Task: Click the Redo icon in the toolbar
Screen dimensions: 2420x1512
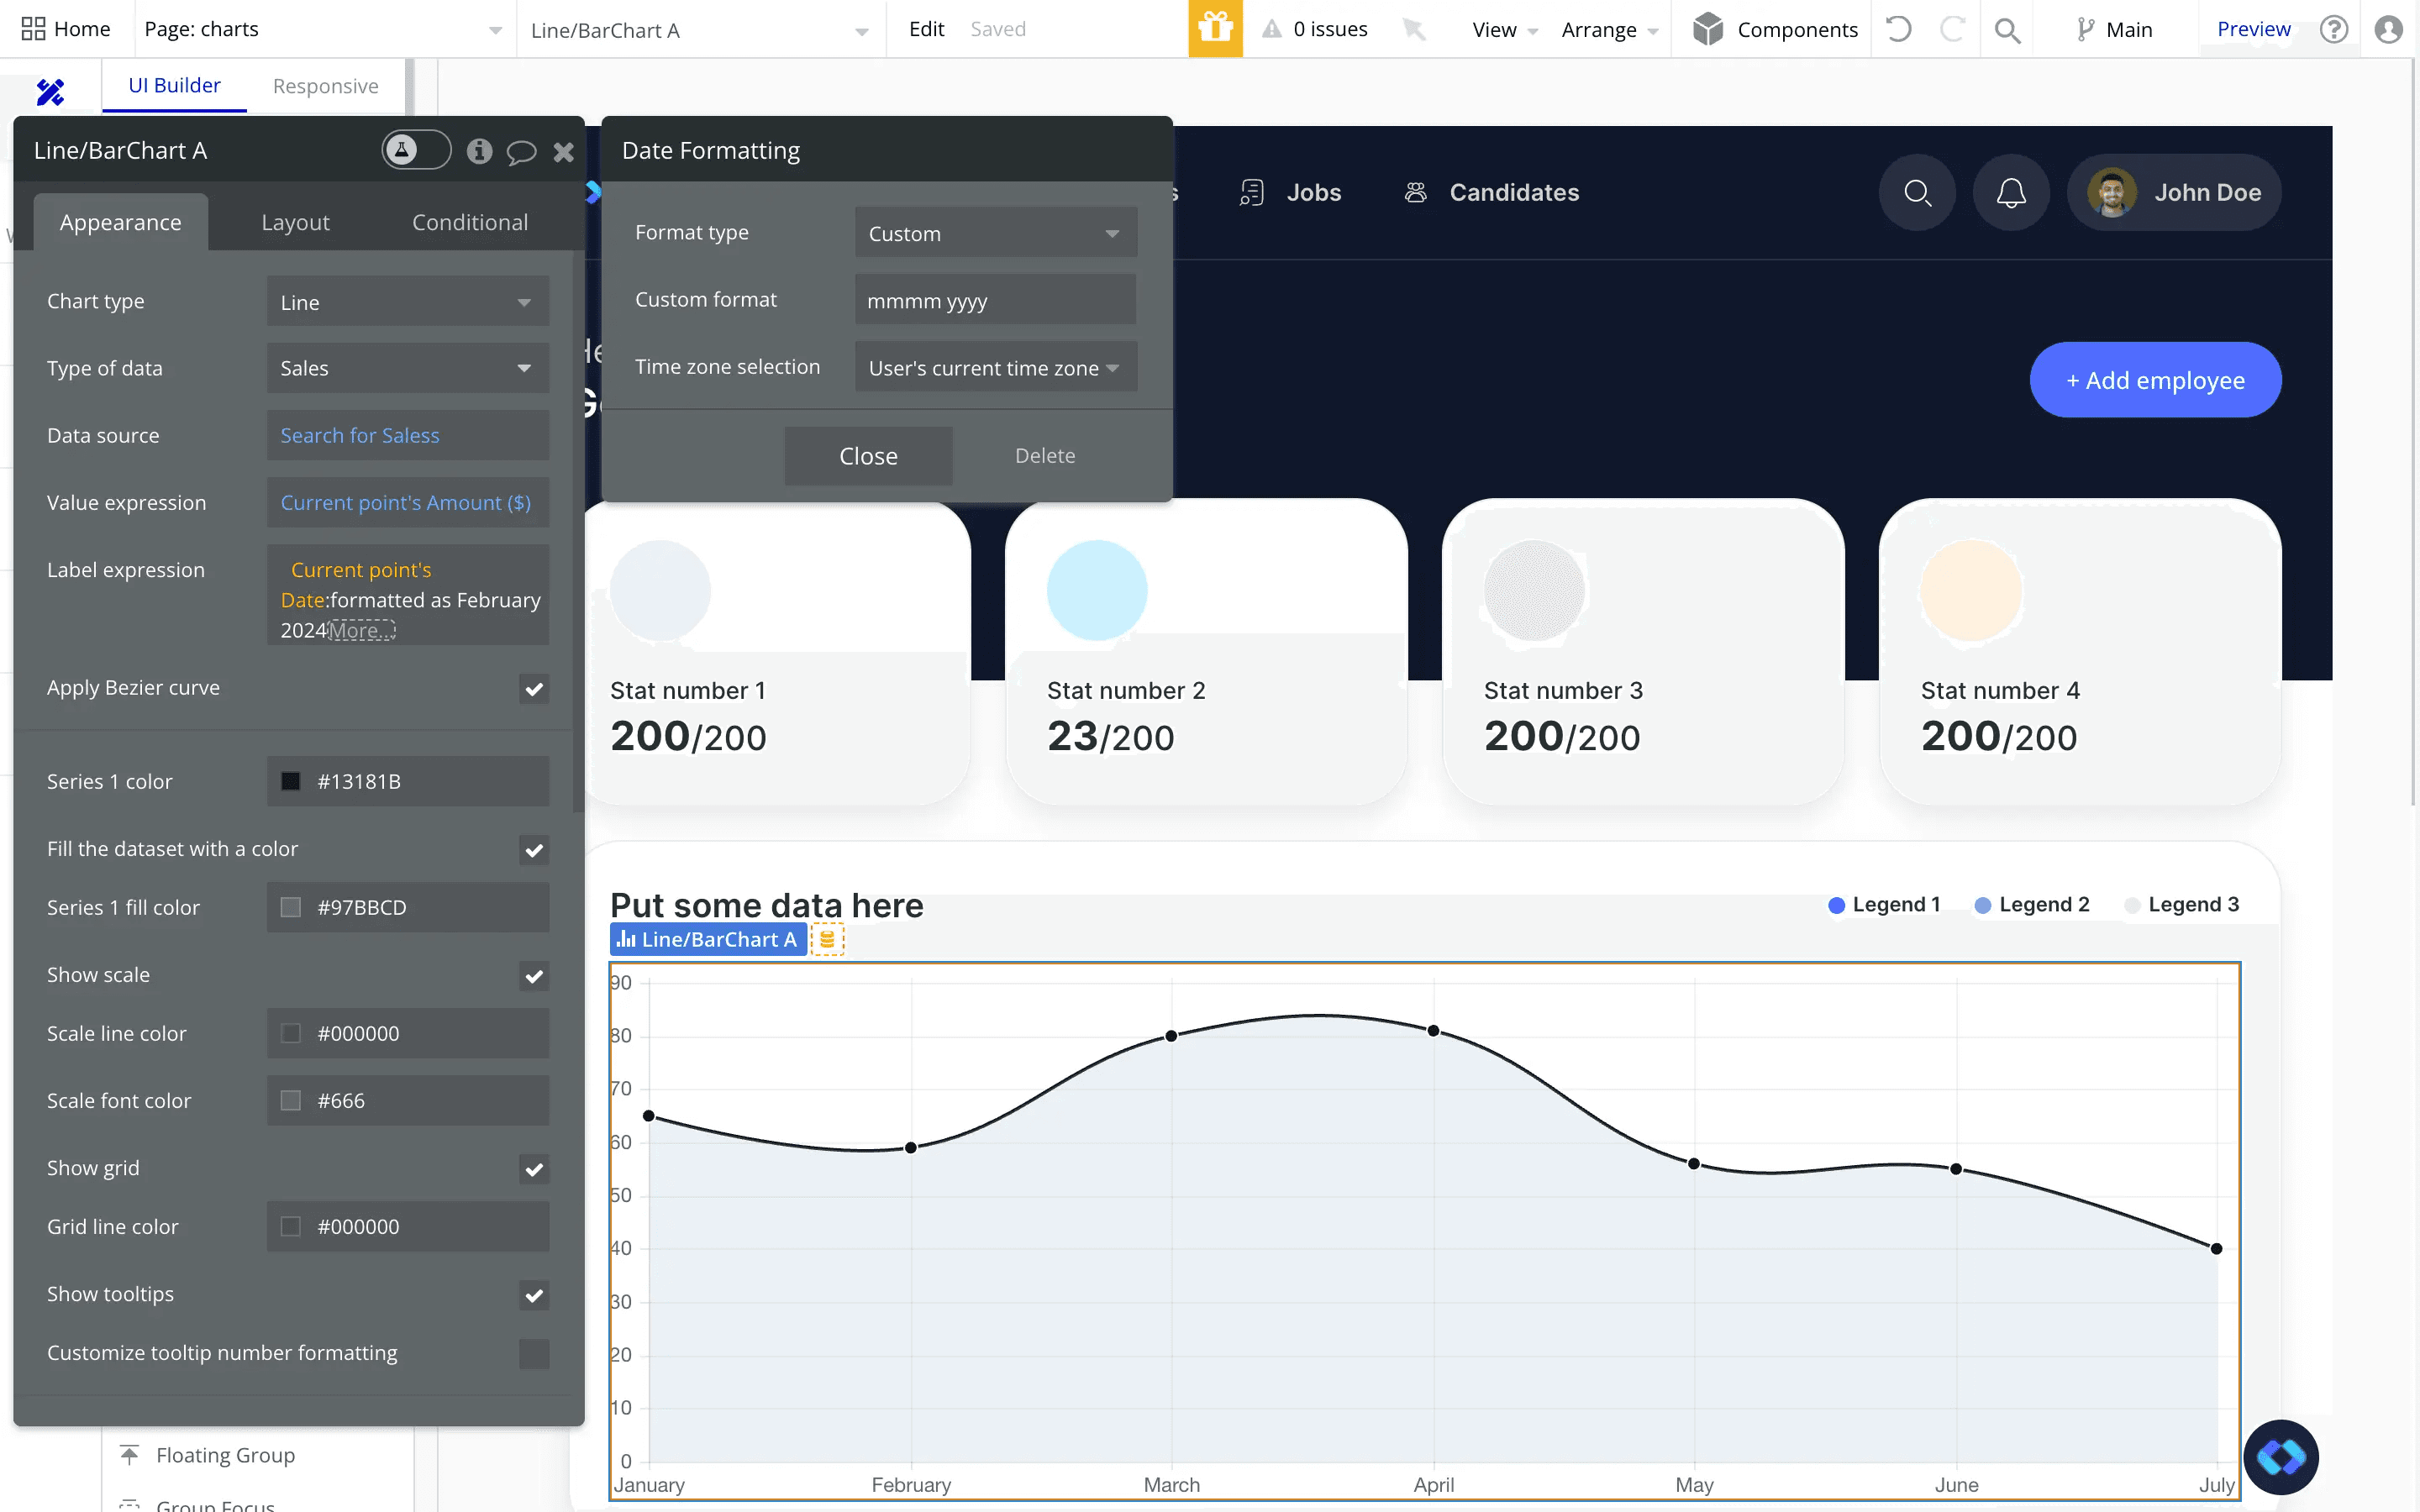Action: [x=1953, y=29]
